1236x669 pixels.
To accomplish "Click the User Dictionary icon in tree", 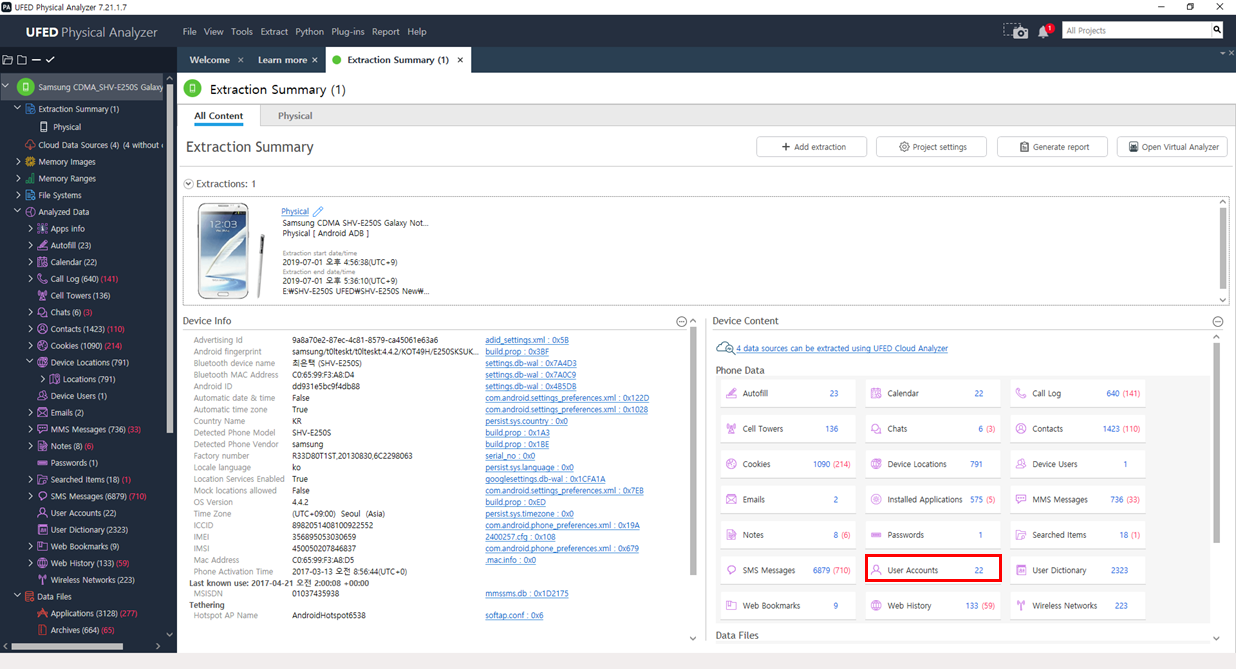I will click(42, 530).
